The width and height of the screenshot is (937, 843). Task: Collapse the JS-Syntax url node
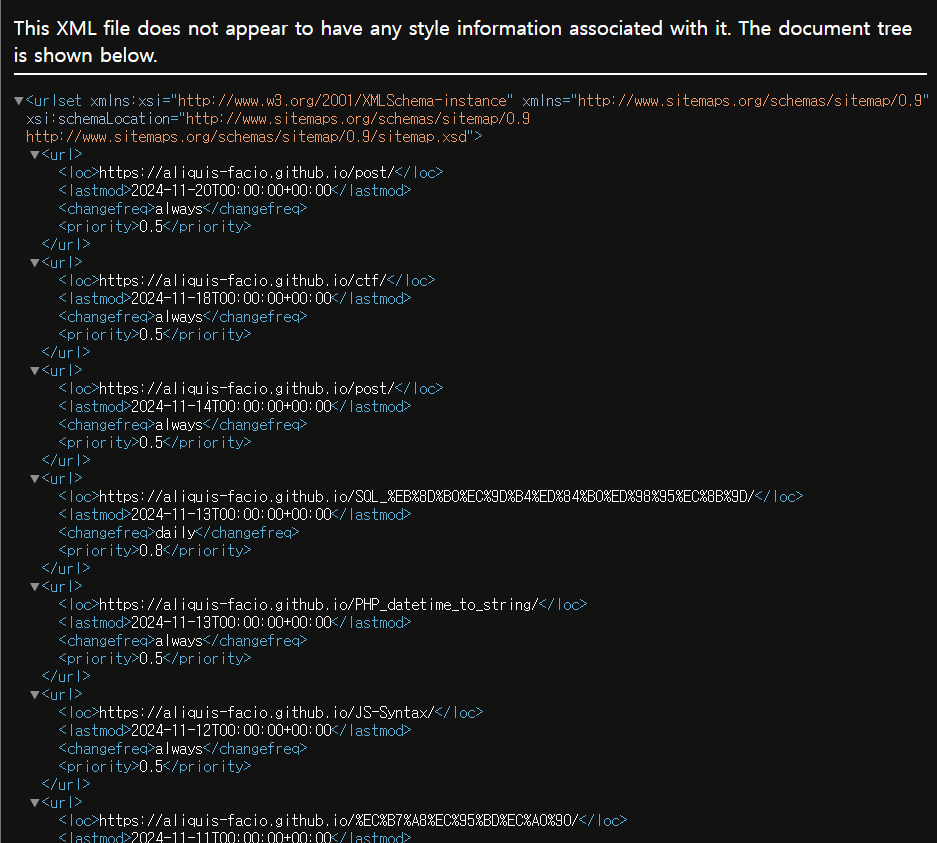35,695
